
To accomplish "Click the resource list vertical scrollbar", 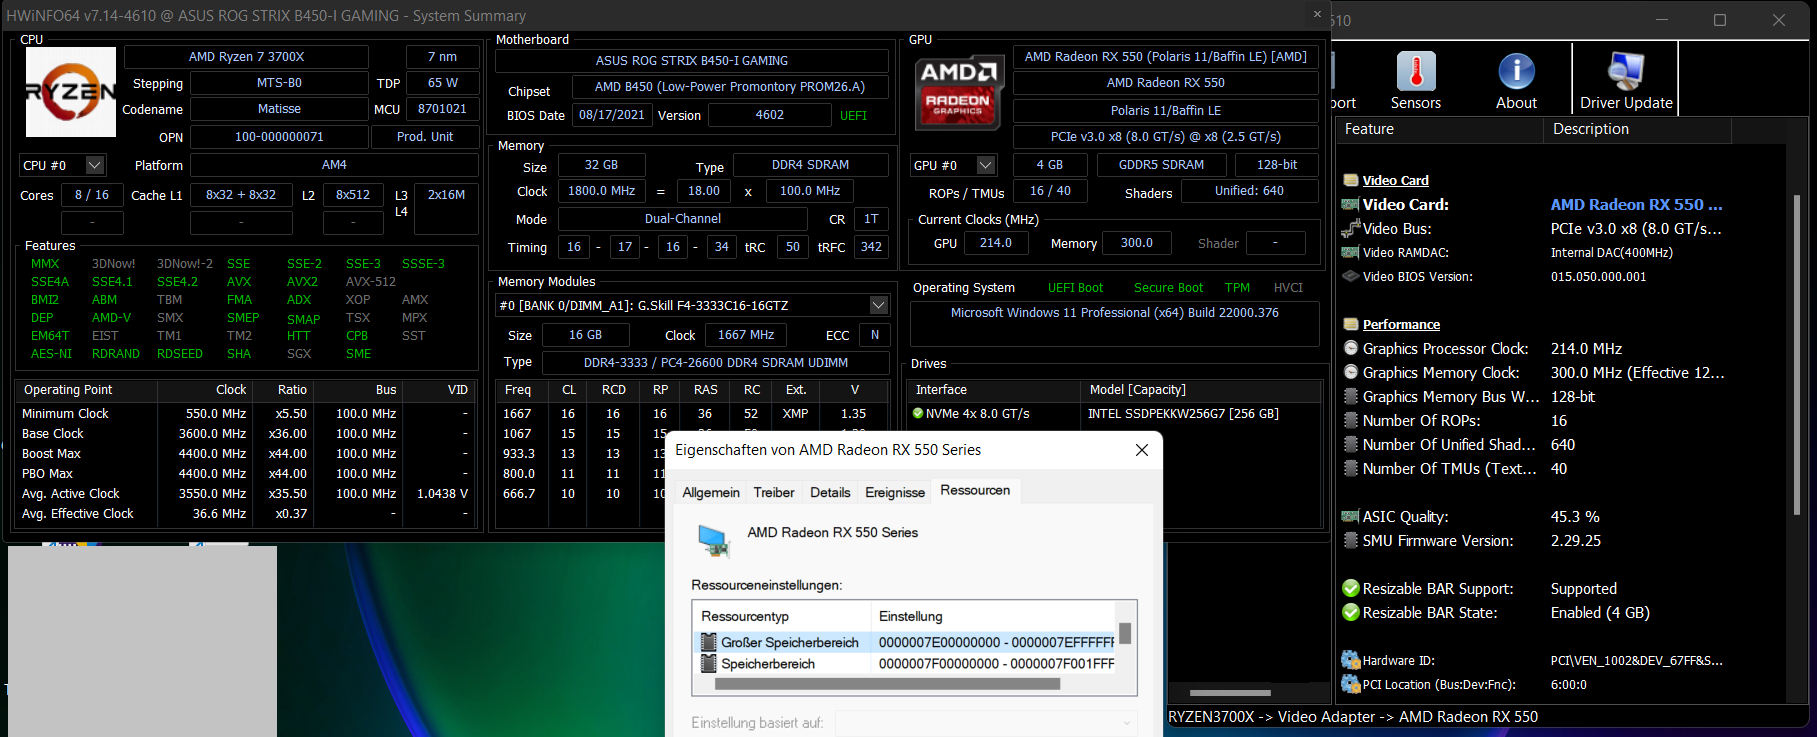I will [x=1125, y=633].
